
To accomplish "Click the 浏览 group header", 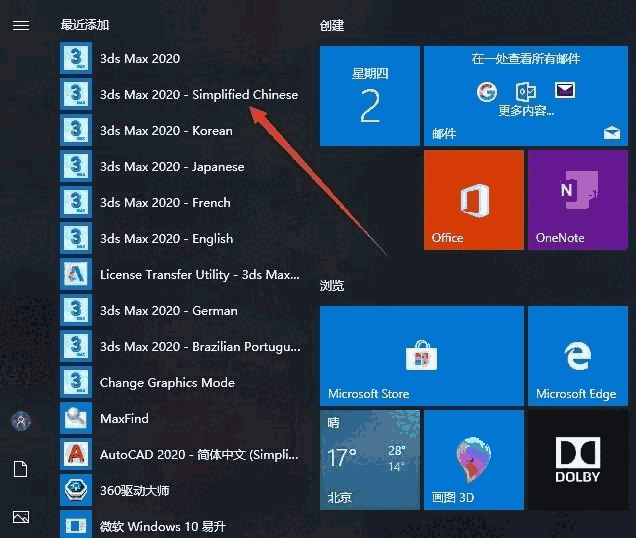I will coord(332,286).
